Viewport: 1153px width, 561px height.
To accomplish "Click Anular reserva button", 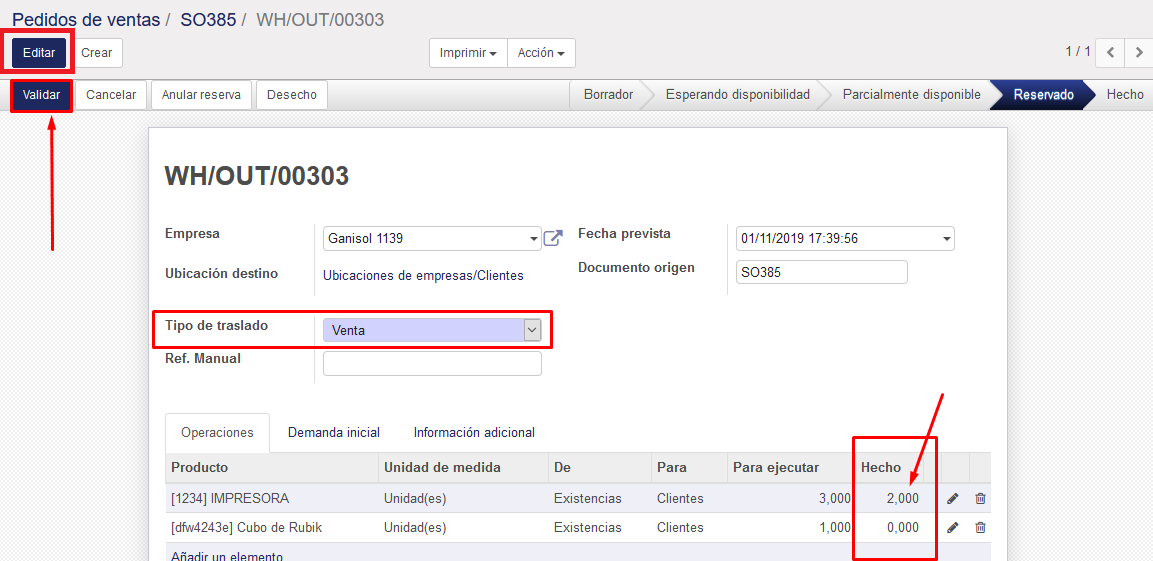I will tap(201, 95).
